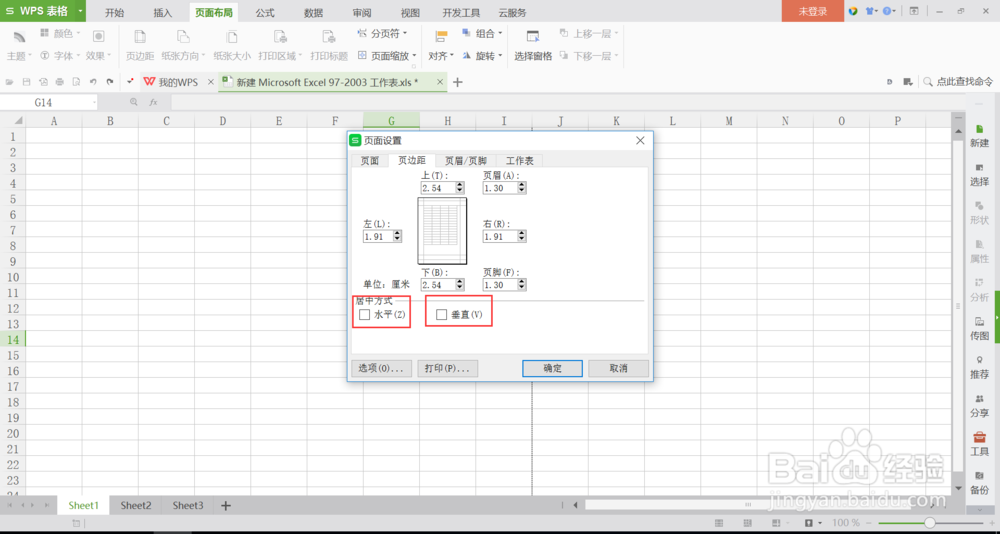Open the 纸张大小 paper size tool
The image size is (1000, 534).
pyautogui.click(x=232, y=44)
